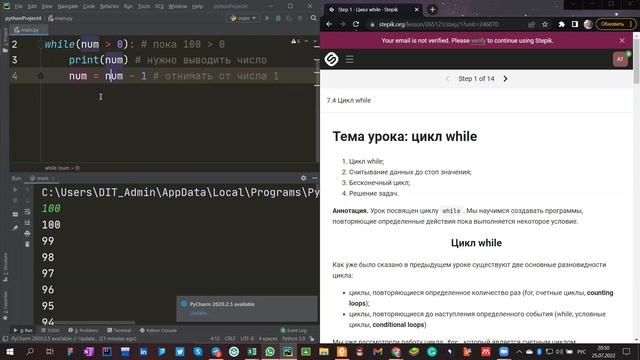Open the TODO tool window tab
Image resolution: width=640 pixels, height=360 pixels.
[x=51, y=330]
